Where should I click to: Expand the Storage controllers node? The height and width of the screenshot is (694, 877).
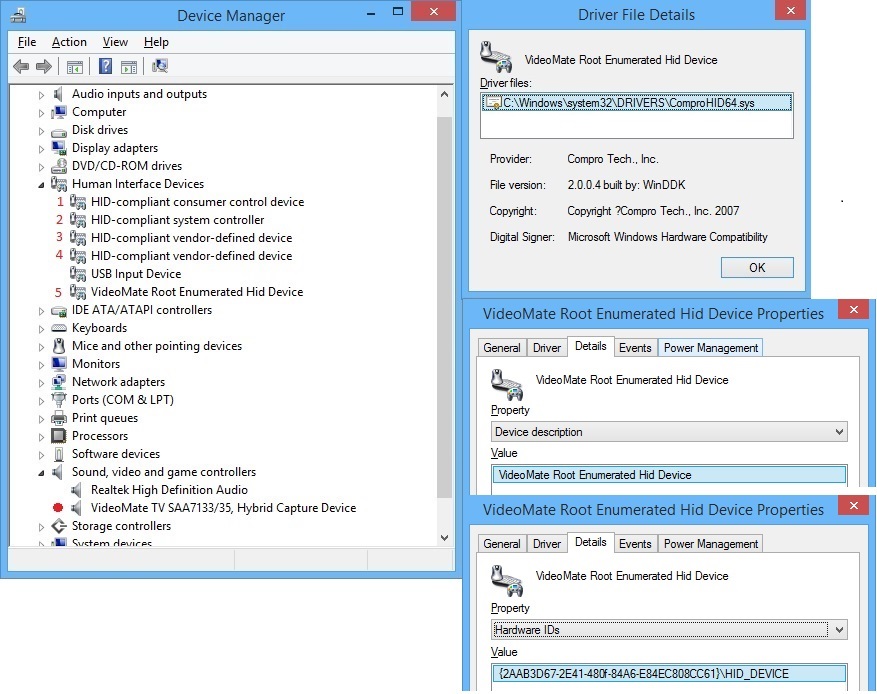(x=41, y=527)
